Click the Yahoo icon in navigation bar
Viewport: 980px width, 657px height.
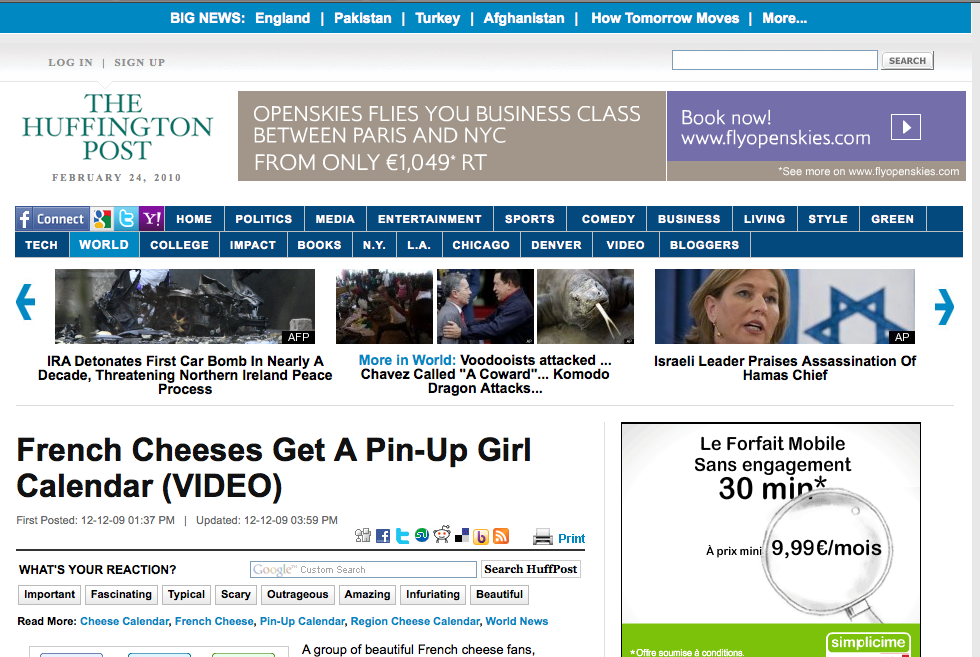tap(152, 219)
